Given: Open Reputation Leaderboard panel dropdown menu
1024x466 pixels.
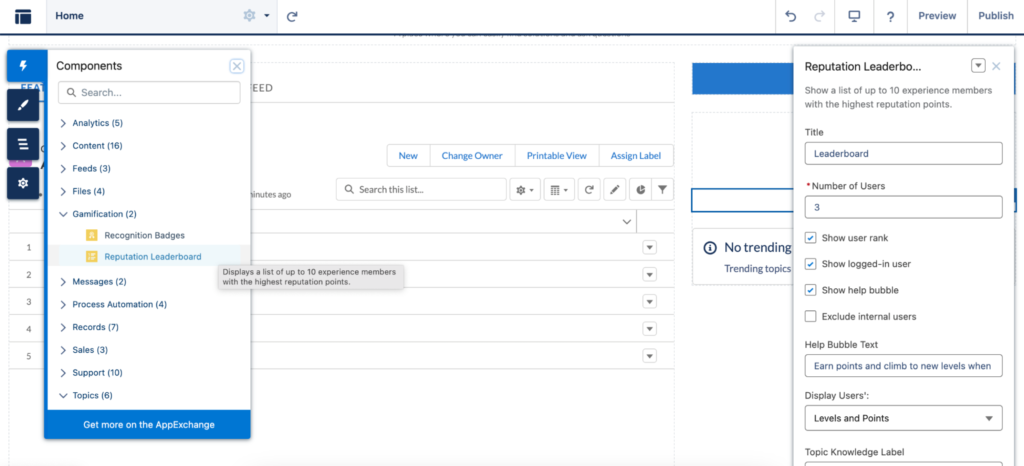Looking at the screenshot, I should 978,66.
